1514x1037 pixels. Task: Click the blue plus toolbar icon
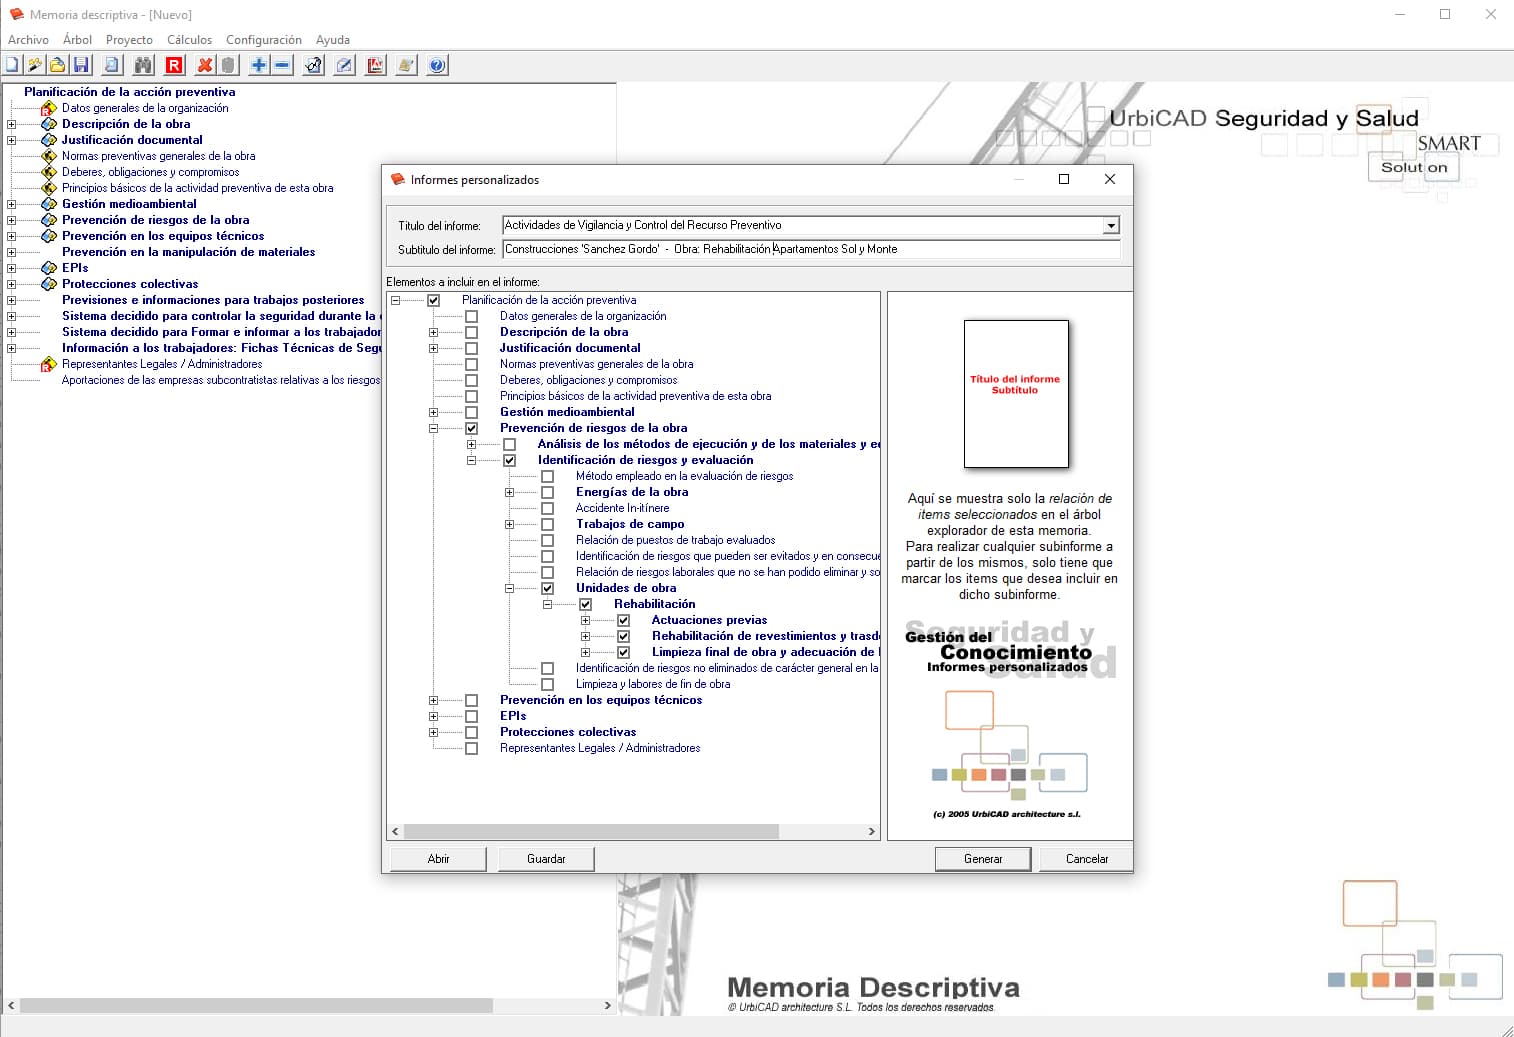(x=259, y=65)
